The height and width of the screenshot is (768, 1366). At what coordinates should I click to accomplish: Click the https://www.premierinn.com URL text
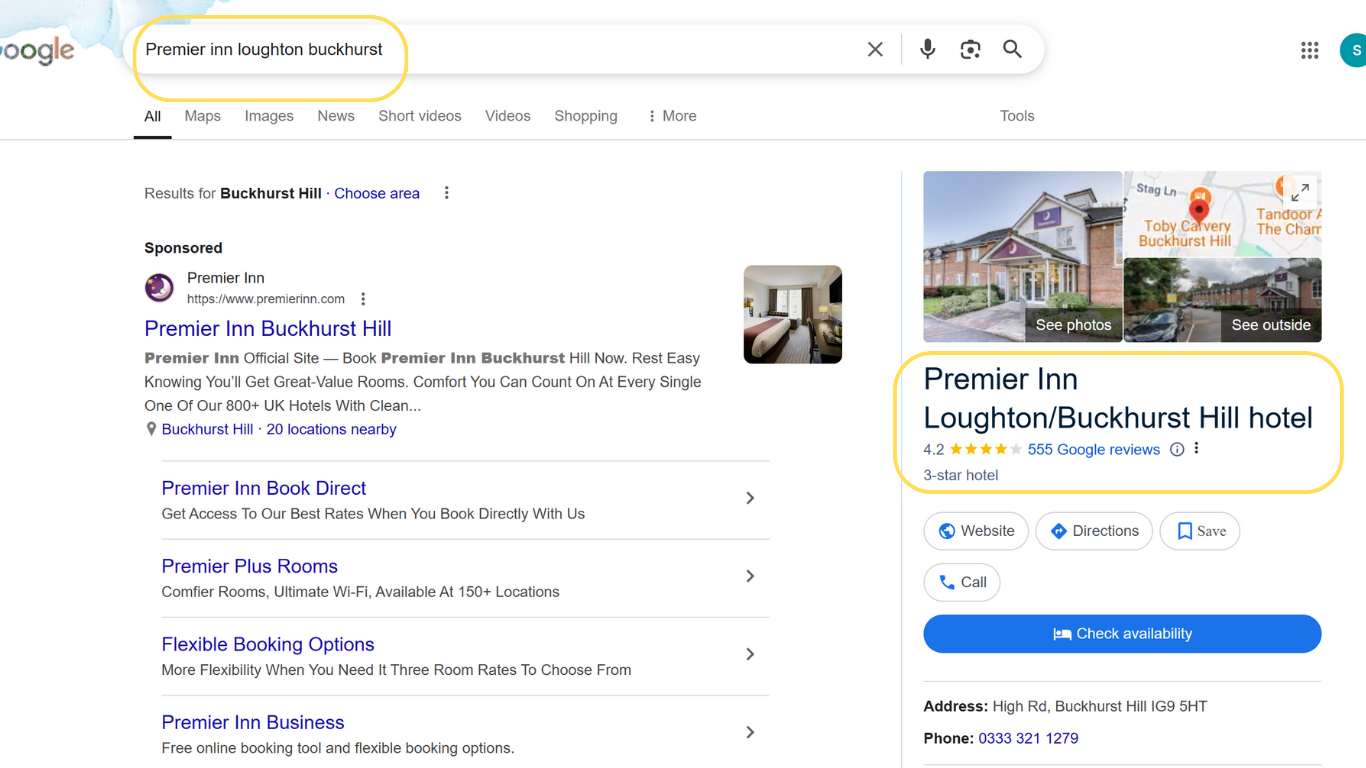(266, 299)
